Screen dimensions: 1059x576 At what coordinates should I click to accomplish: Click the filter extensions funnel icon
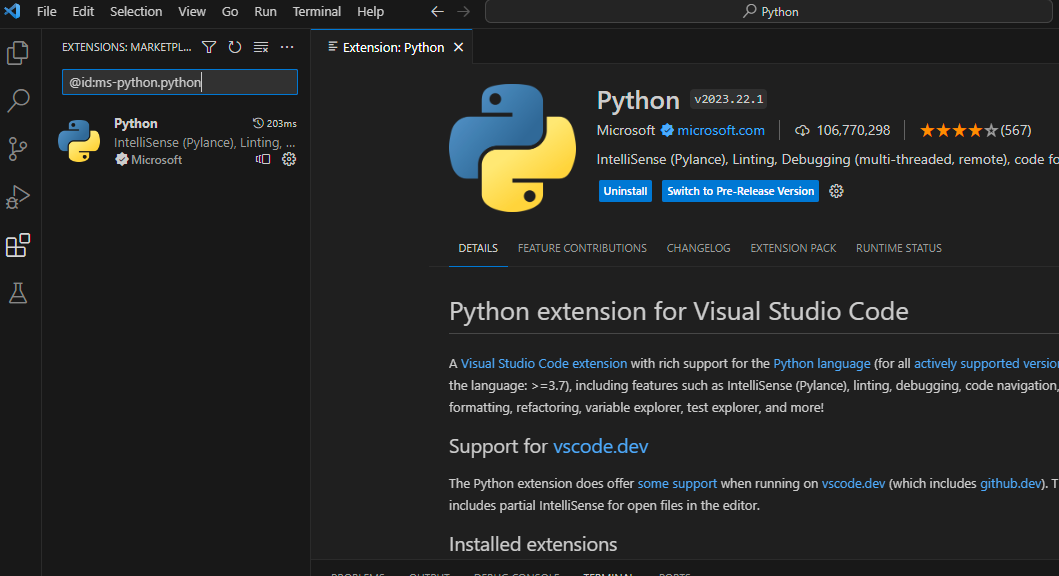pyautogui.click(x=209, y=47)
